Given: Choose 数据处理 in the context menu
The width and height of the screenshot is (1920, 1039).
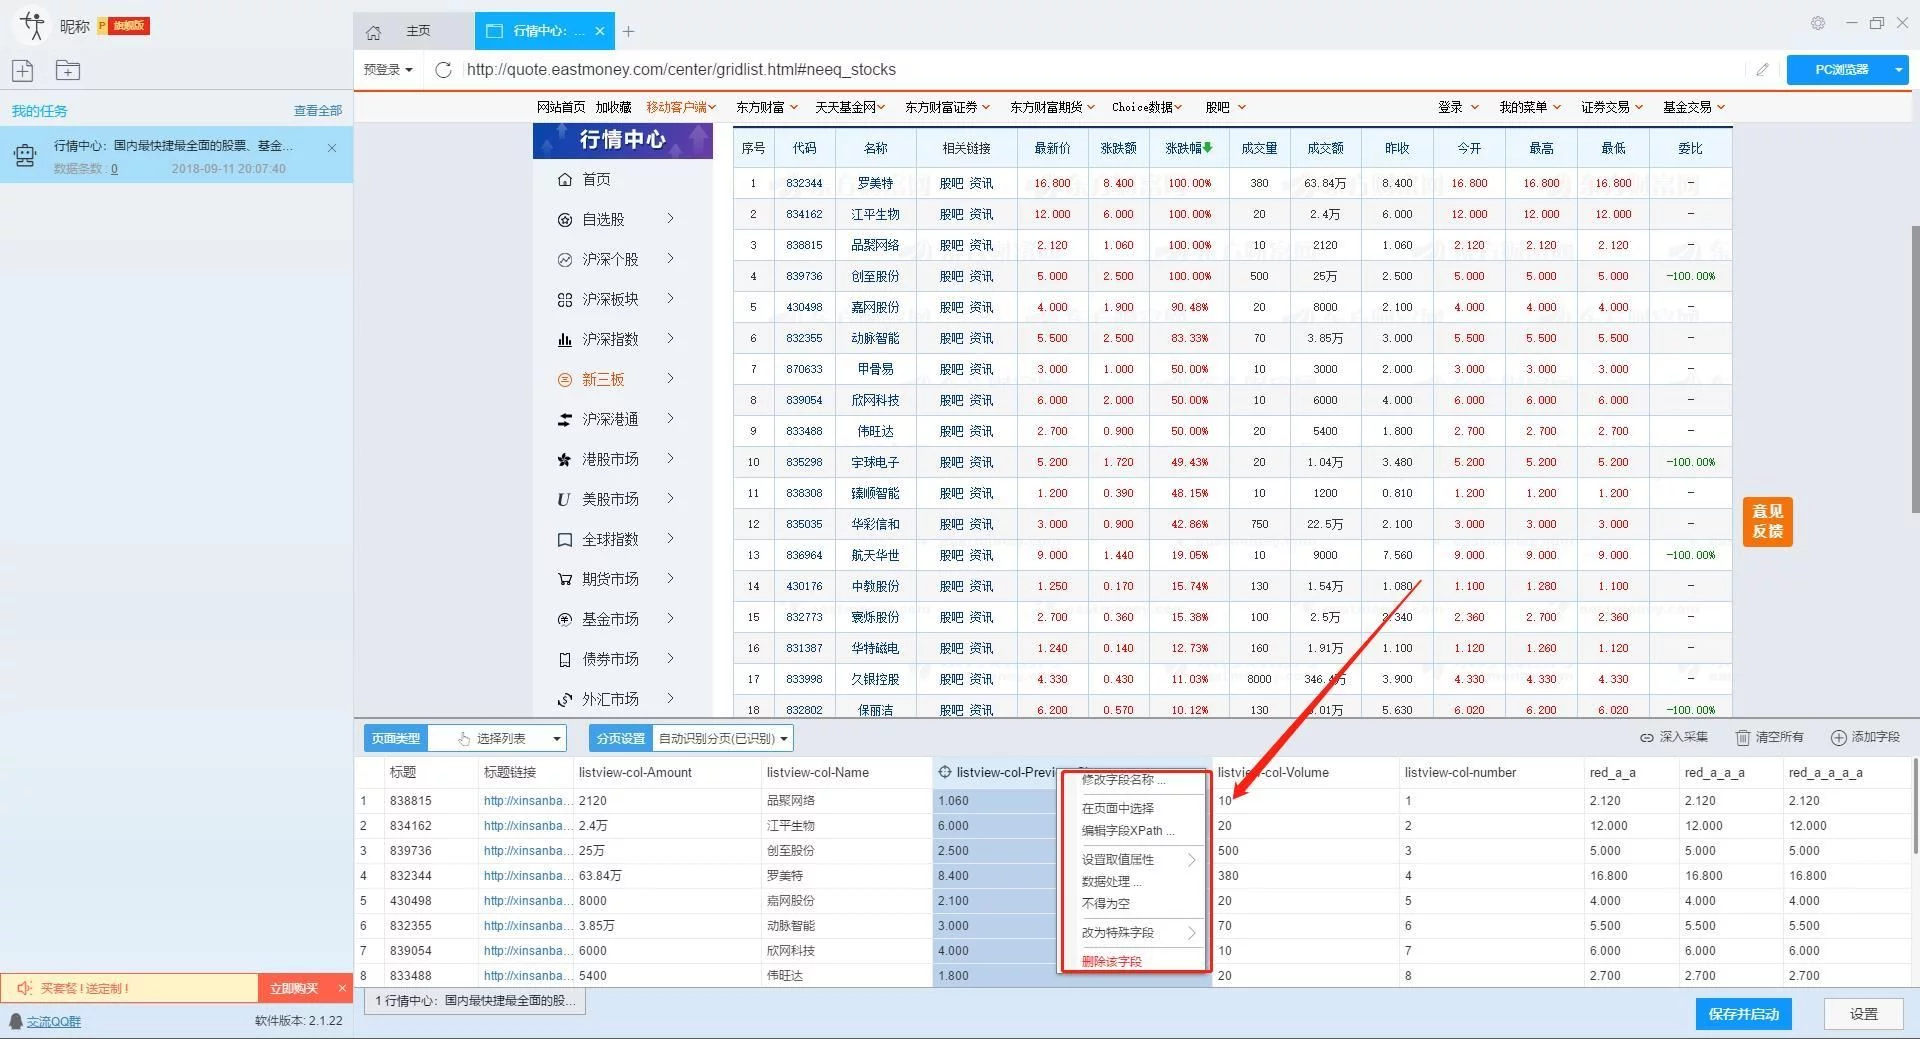Looking at the screenshot, I should click(x=1111, y=882).
